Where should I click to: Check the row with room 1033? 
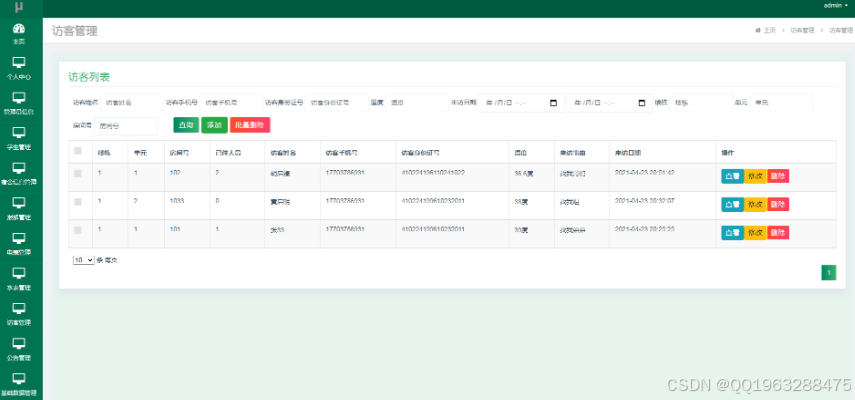(x=78, y=202)
